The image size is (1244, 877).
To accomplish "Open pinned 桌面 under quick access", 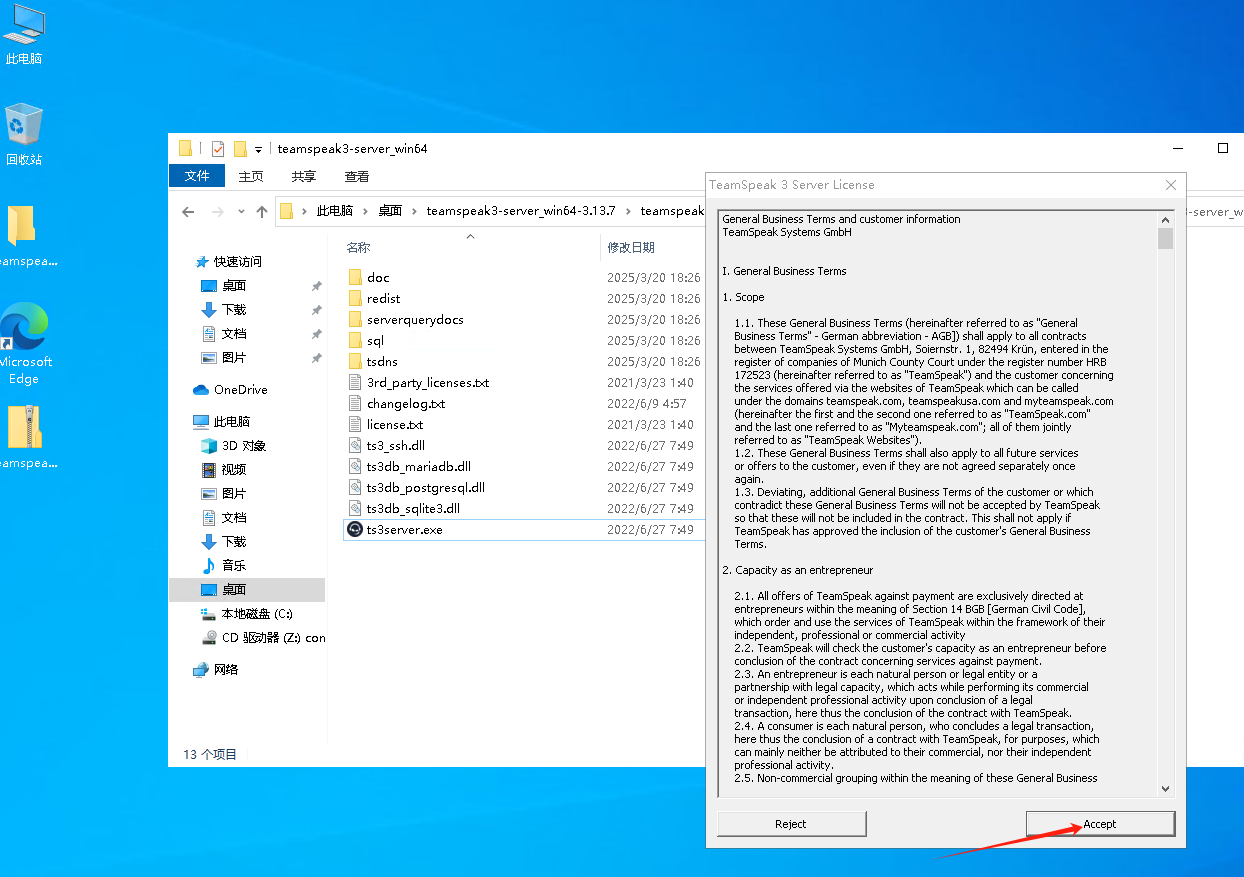I will (234, 286).
